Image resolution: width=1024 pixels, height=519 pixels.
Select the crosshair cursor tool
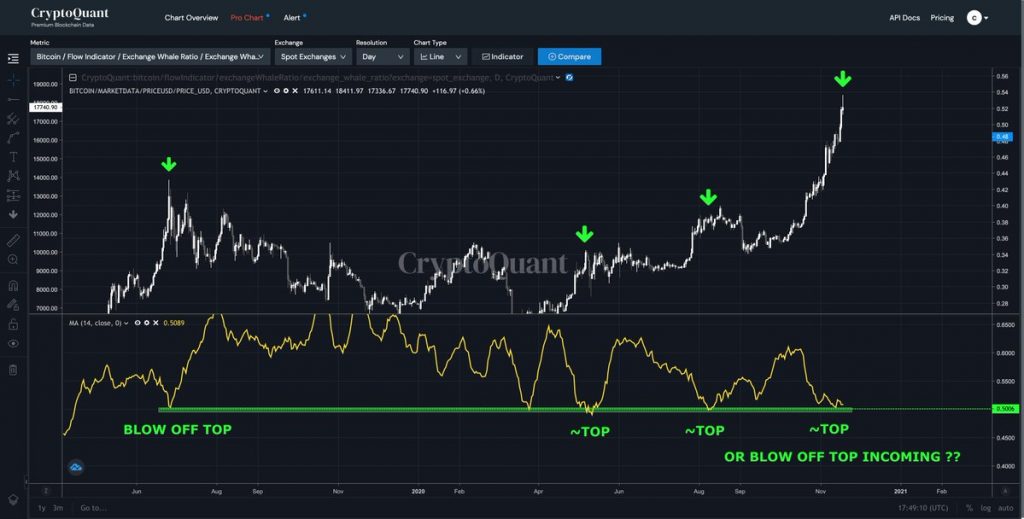point(13,78)
